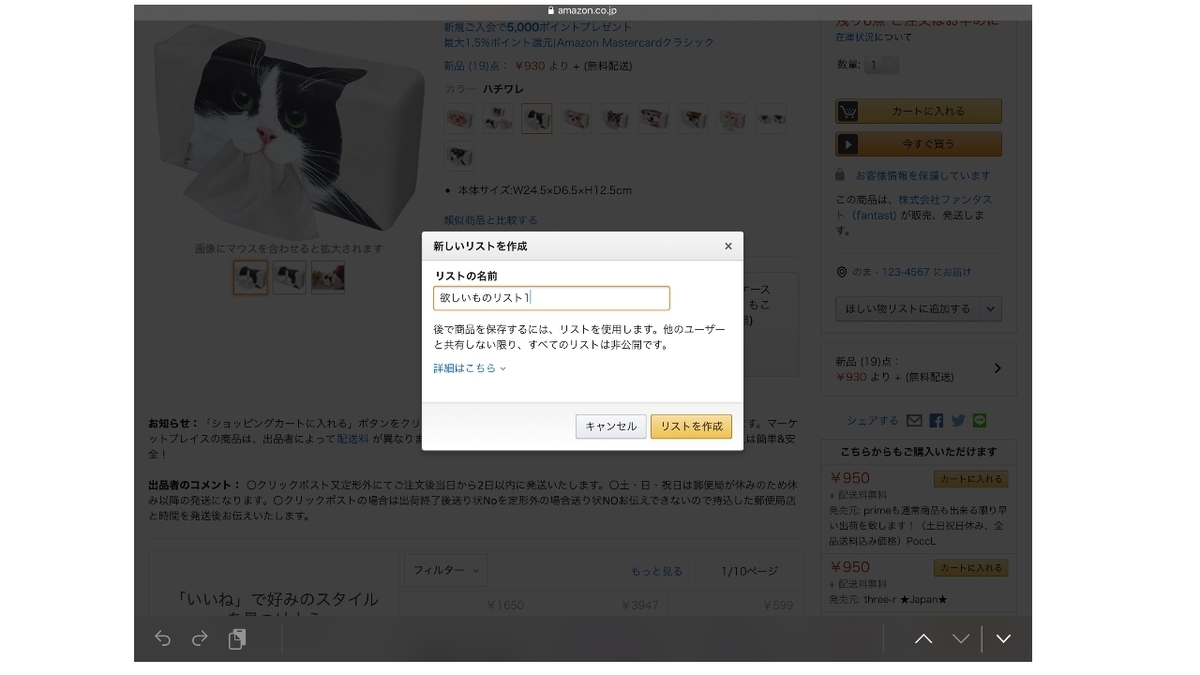Open the 数量 quantity dropdown

pyautogui.click(x=881, y=65)
